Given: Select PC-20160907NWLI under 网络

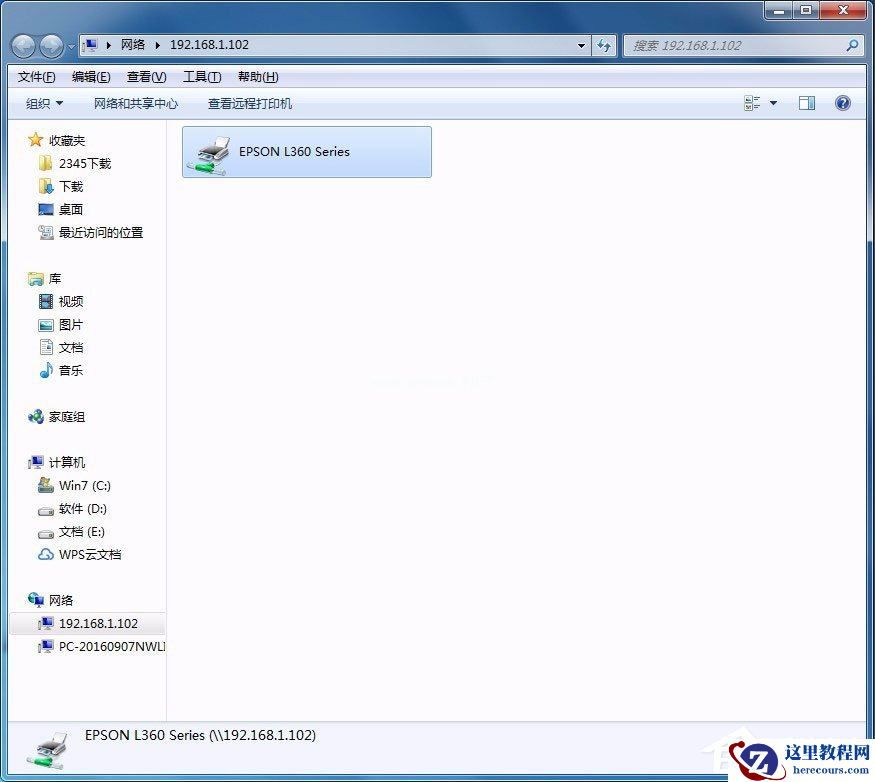Looking at the screenshot, I should point(105,647).
